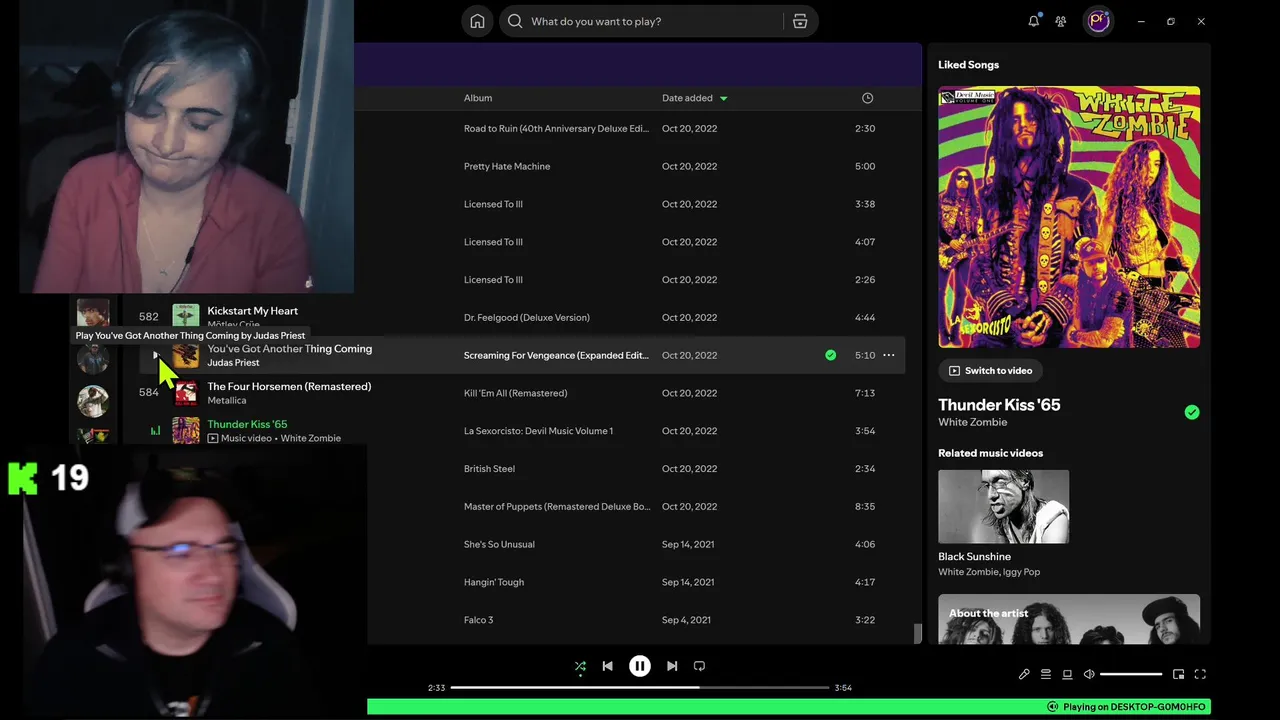Open Pretty Hate Machine album link
Screen dimensions: 1280x720
[x=507, y=166]
